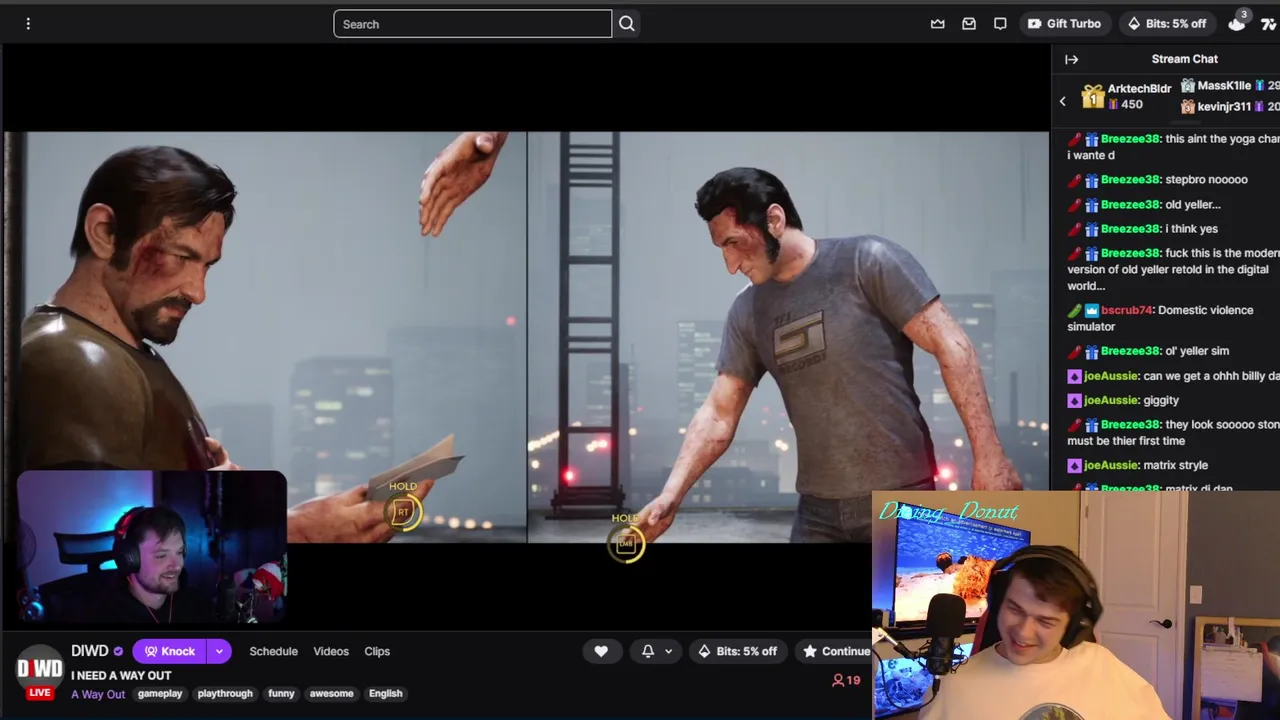
Task: Open the Prime loot crown icon
Action: click(937, 23)
